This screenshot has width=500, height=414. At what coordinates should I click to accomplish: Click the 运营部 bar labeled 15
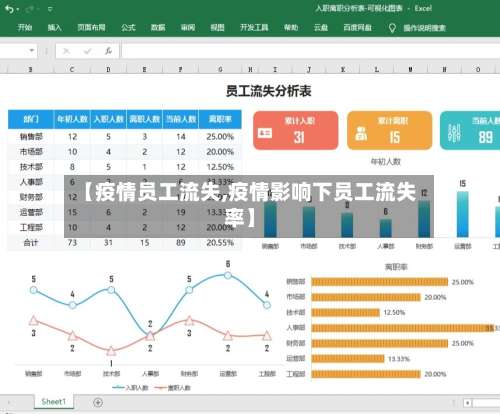click(462, 214)
